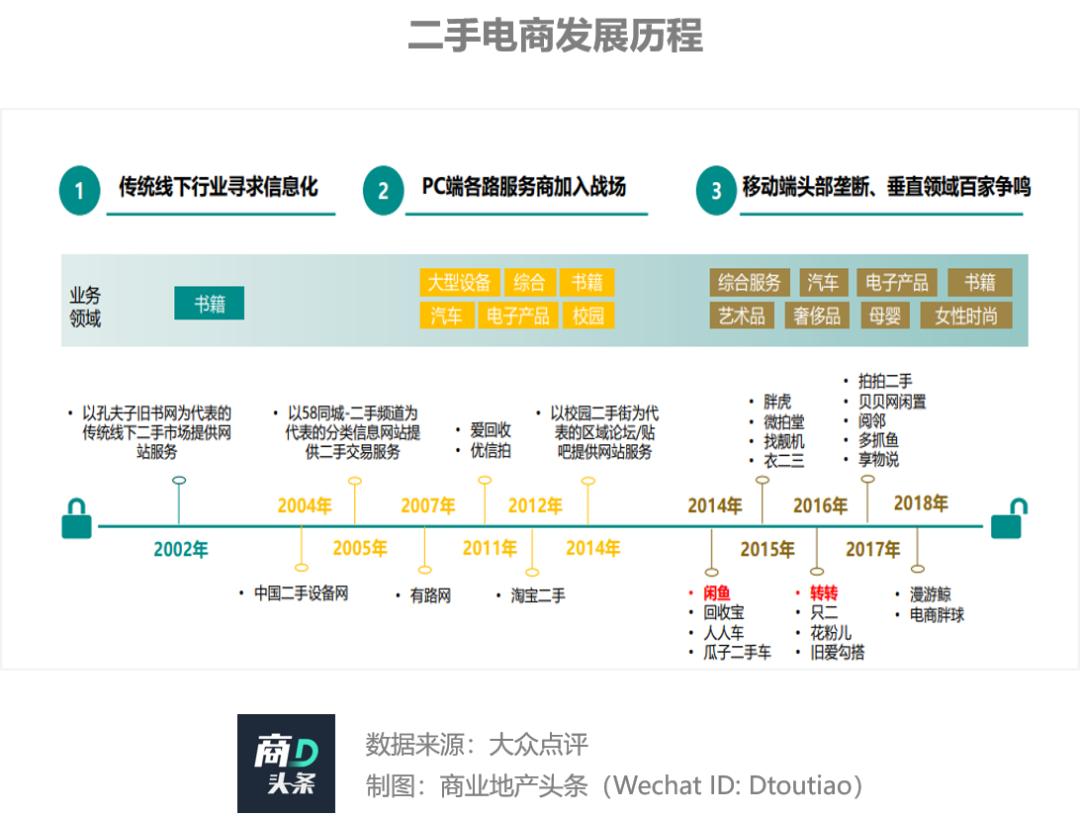This screenshot has width=1080, height=816.
Task: Click the 人人车 entry
Action: tap(724, 632)
